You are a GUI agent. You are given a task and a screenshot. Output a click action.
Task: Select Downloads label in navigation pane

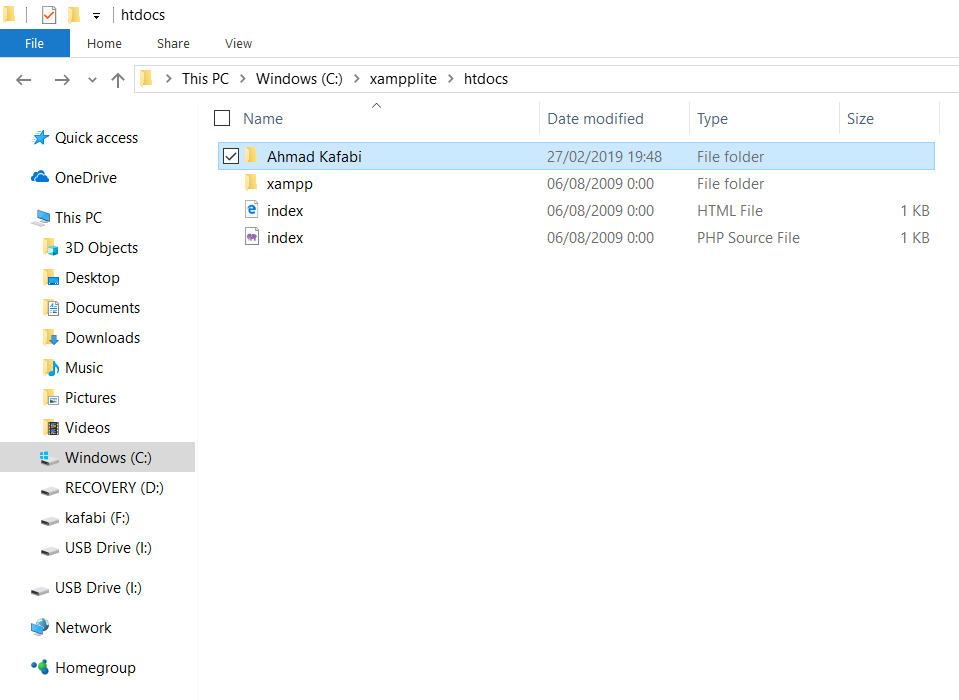click(103, 337)
